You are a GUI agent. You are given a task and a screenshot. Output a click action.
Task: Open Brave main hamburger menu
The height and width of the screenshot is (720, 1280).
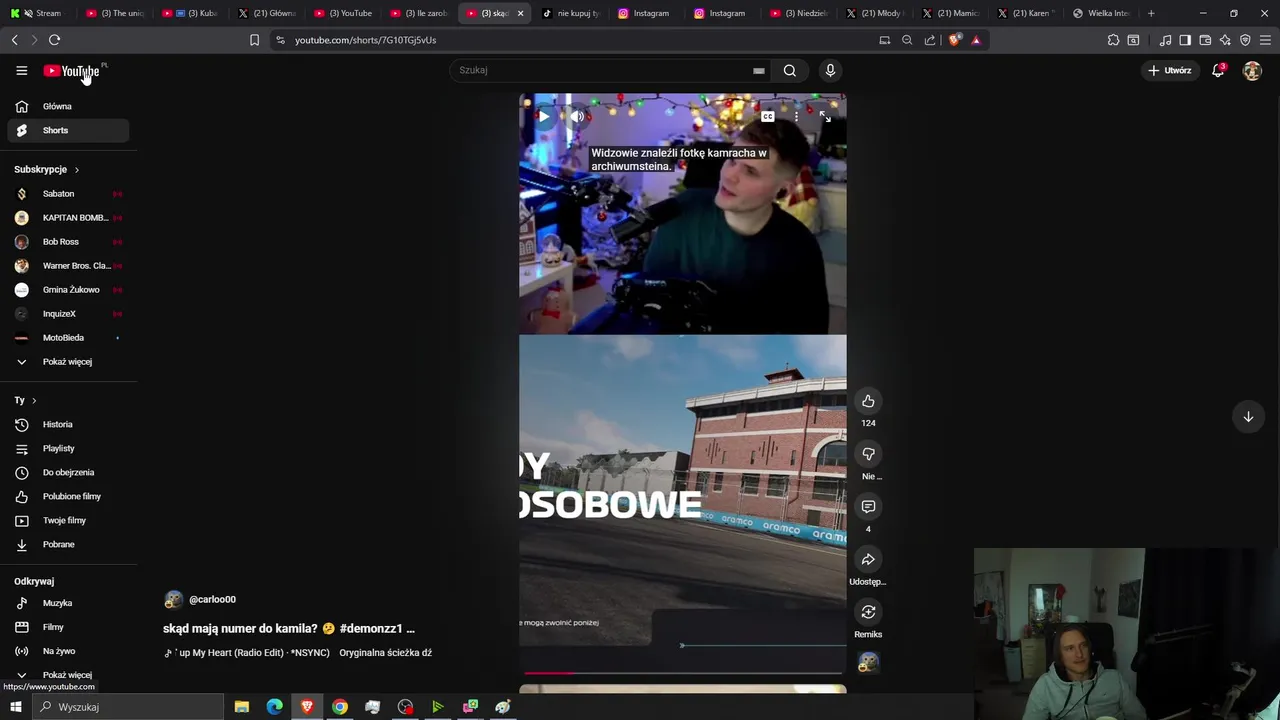tap(1265, 40)
